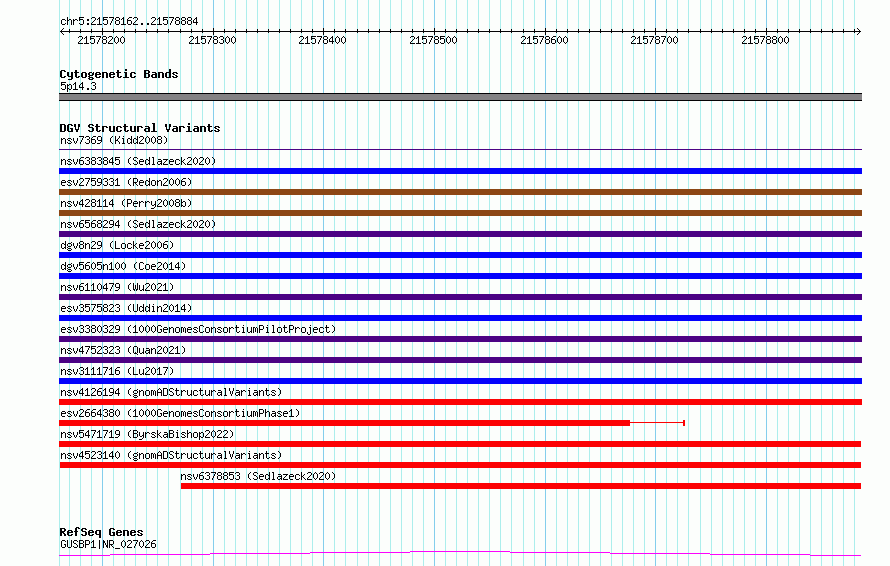890x566 pixels.
Task: Click the DGV Structural Variants track heading
Action: (x=140, y=128)
